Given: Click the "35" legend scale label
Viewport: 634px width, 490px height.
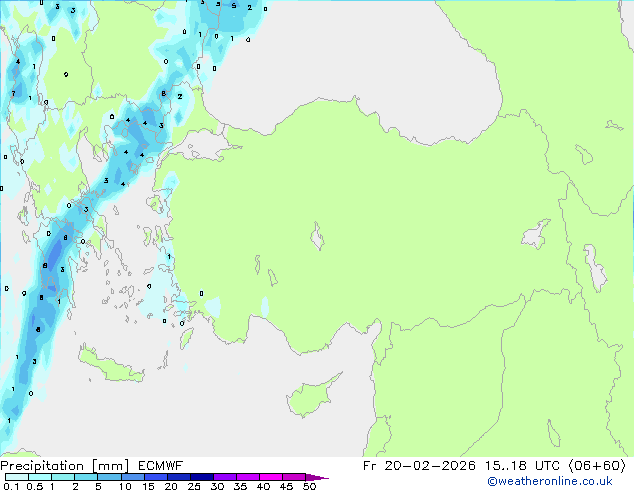Looking at the screenshot, I should [240, 486].
